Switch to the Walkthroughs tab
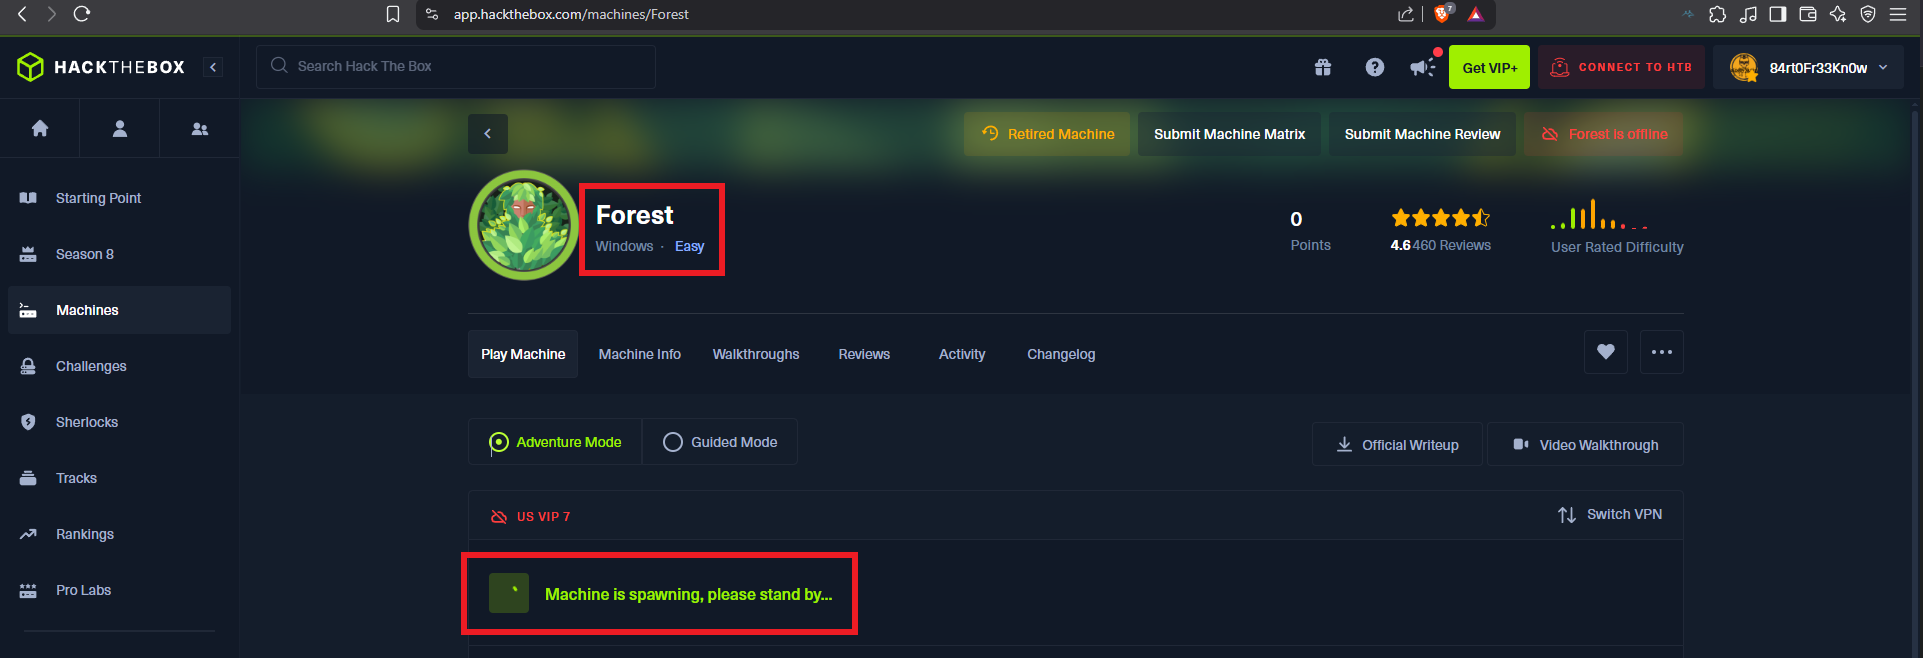This screenshot has width=1923, height=658. [x=756, y=354]
